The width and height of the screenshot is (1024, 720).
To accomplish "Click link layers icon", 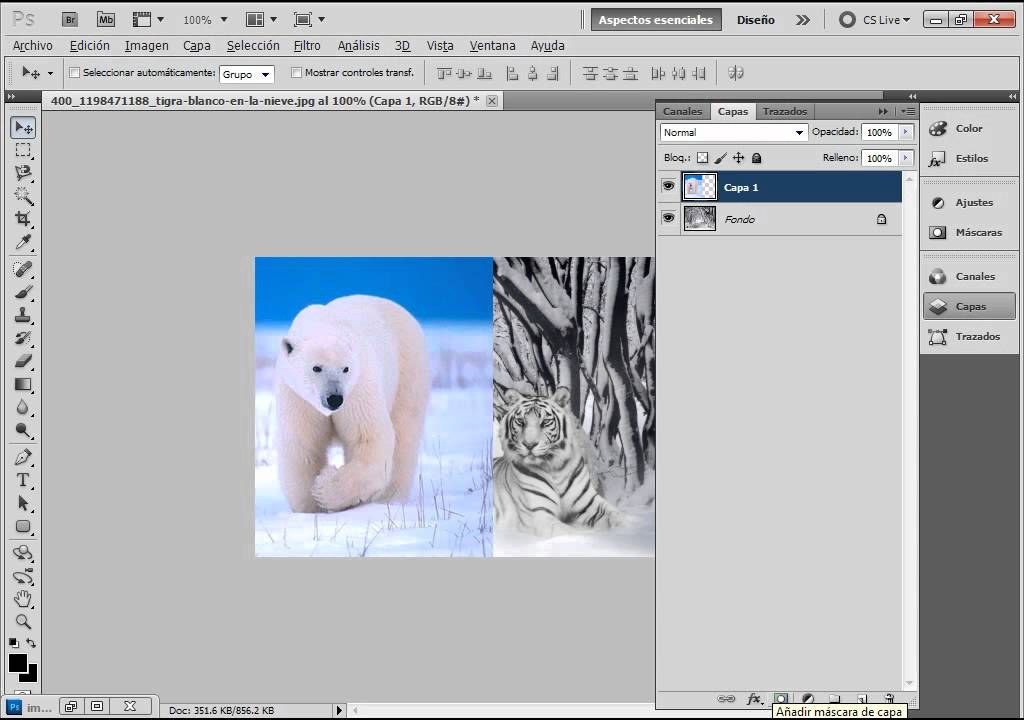I will pos(726,698).
